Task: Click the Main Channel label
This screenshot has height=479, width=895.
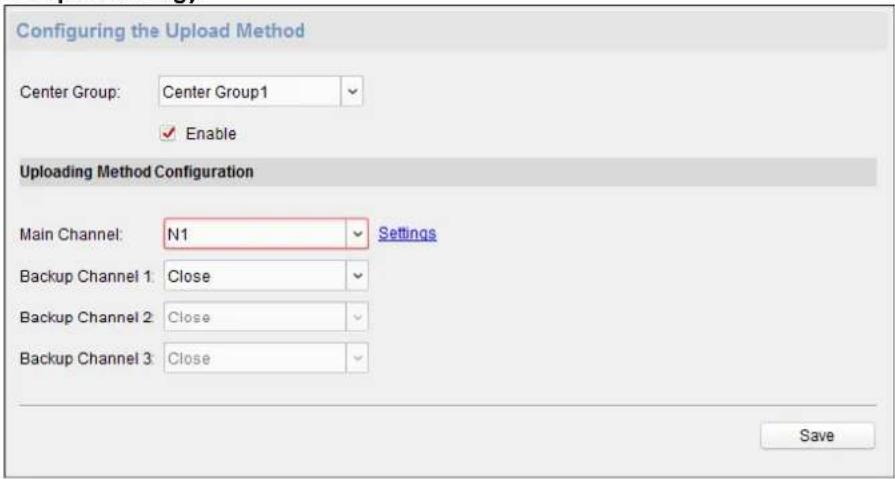Action: coord(71,234)
